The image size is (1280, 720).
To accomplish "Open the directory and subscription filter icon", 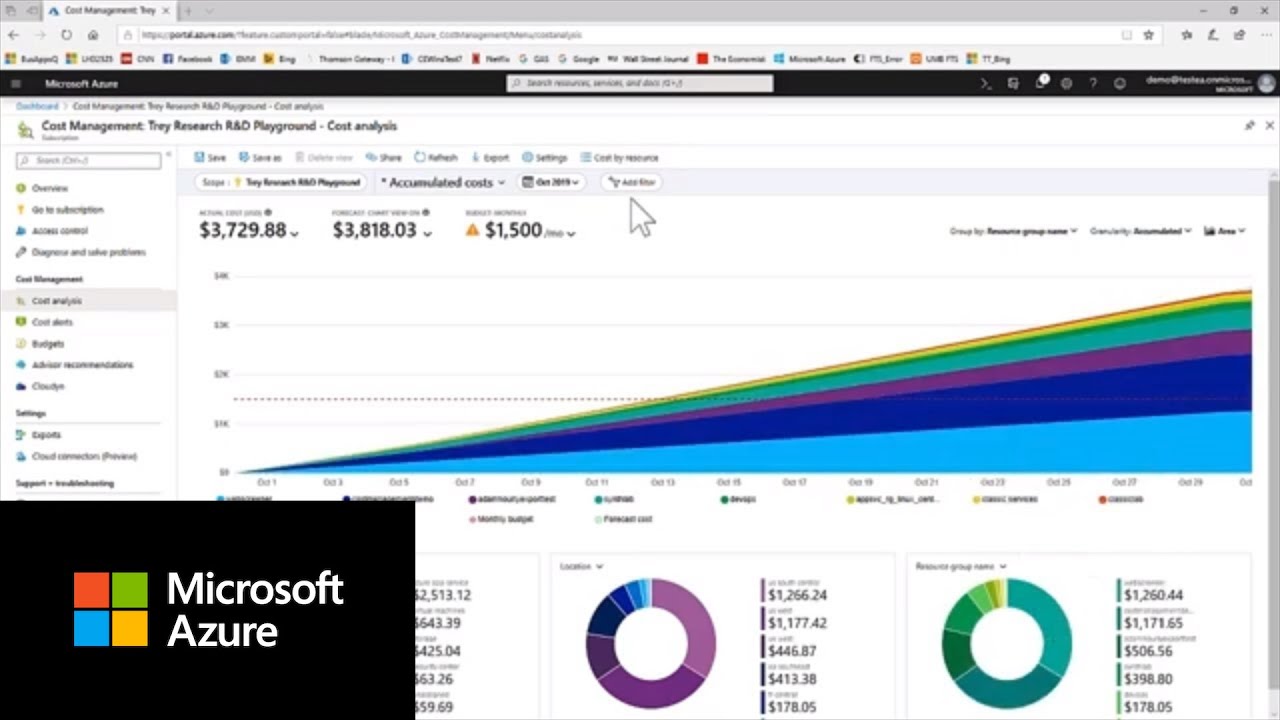I will tap(1013, 84).
